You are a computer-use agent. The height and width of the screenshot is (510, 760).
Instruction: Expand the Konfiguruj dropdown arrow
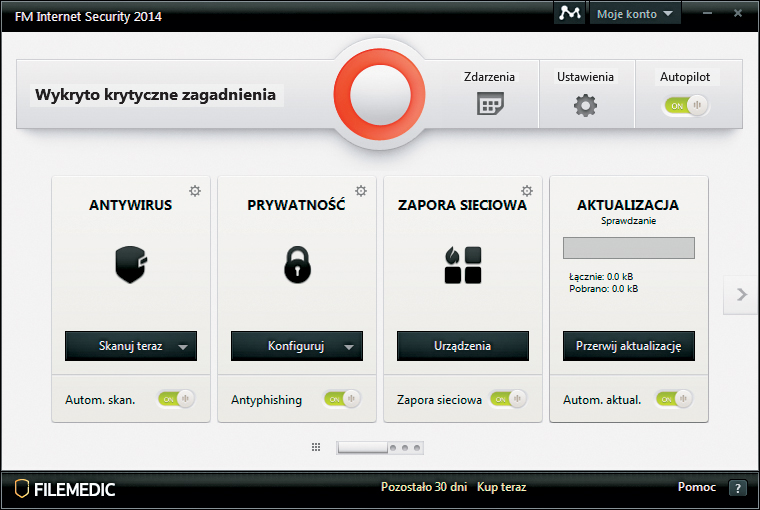tap(349, 347)
